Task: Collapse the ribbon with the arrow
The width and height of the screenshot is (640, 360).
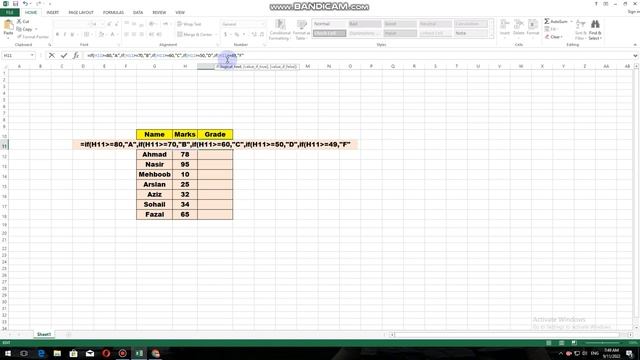Action: (x=635, y=44)
